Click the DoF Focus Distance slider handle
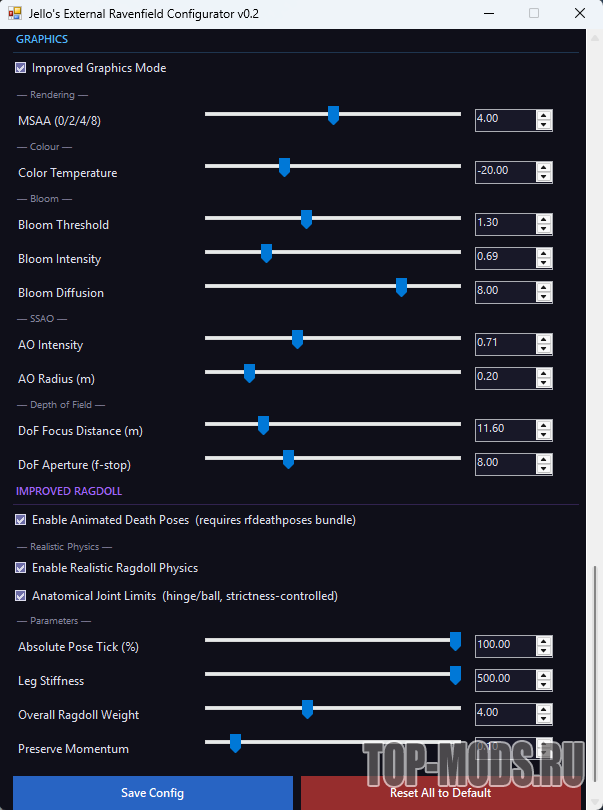Screen dimensions: 603x810 pyautogui.click(x=263, y=425)
